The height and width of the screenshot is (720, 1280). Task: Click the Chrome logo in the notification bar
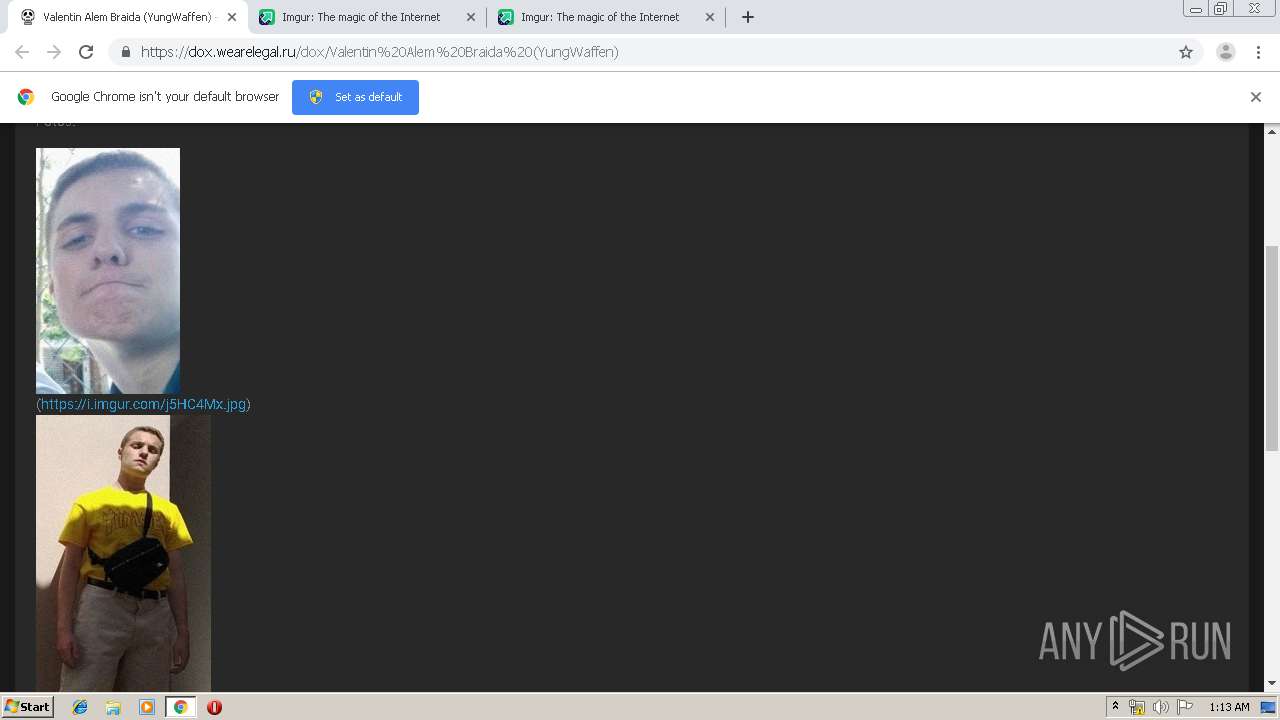click(x=26, y=97)
